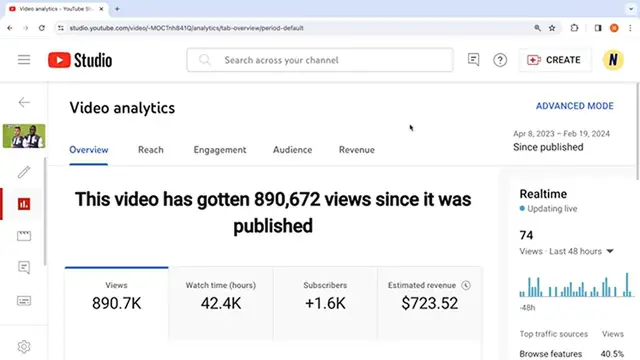
Task: Click the YouTube Studio logo
Action: [x=80, y=60]
